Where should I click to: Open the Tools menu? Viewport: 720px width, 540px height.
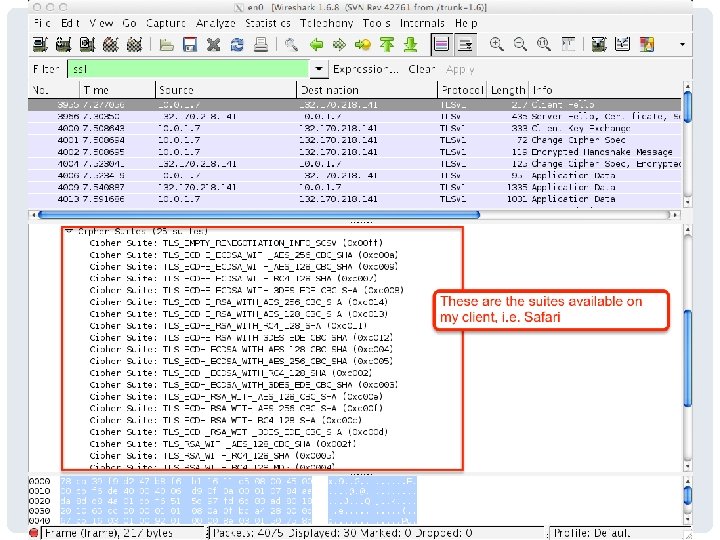[377, 23]
